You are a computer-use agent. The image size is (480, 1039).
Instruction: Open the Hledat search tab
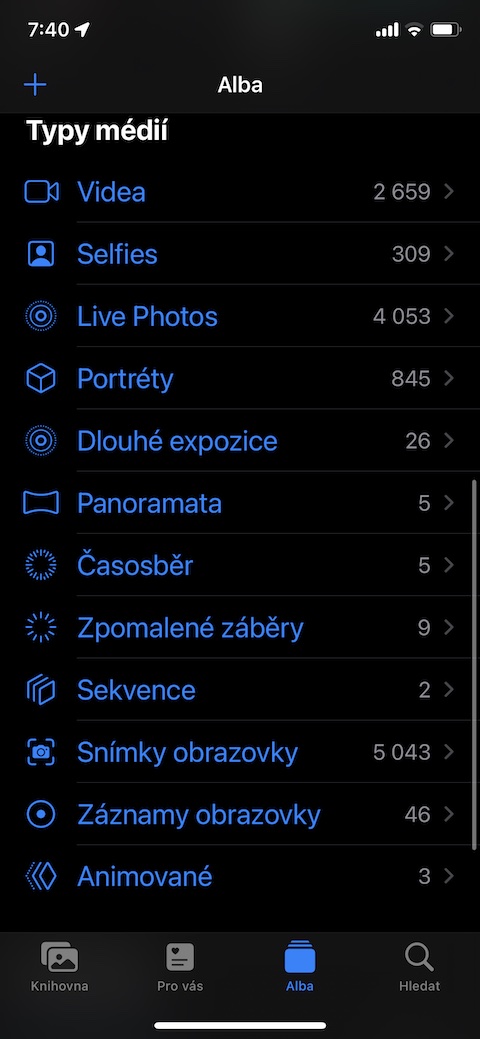point(420,967)
